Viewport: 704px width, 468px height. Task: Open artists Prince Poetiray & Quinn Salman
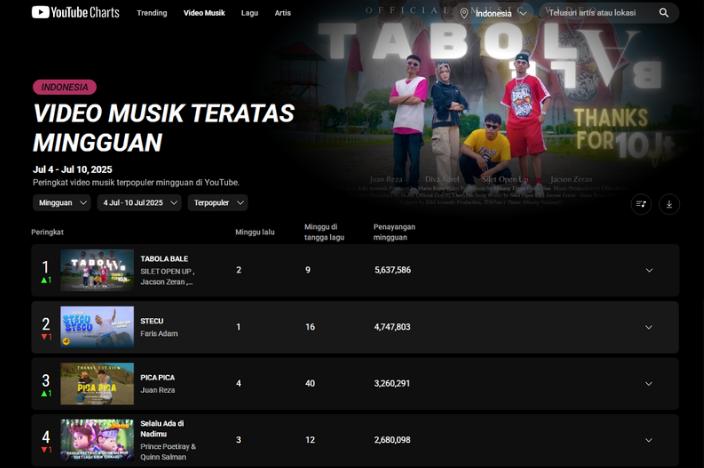168,452
